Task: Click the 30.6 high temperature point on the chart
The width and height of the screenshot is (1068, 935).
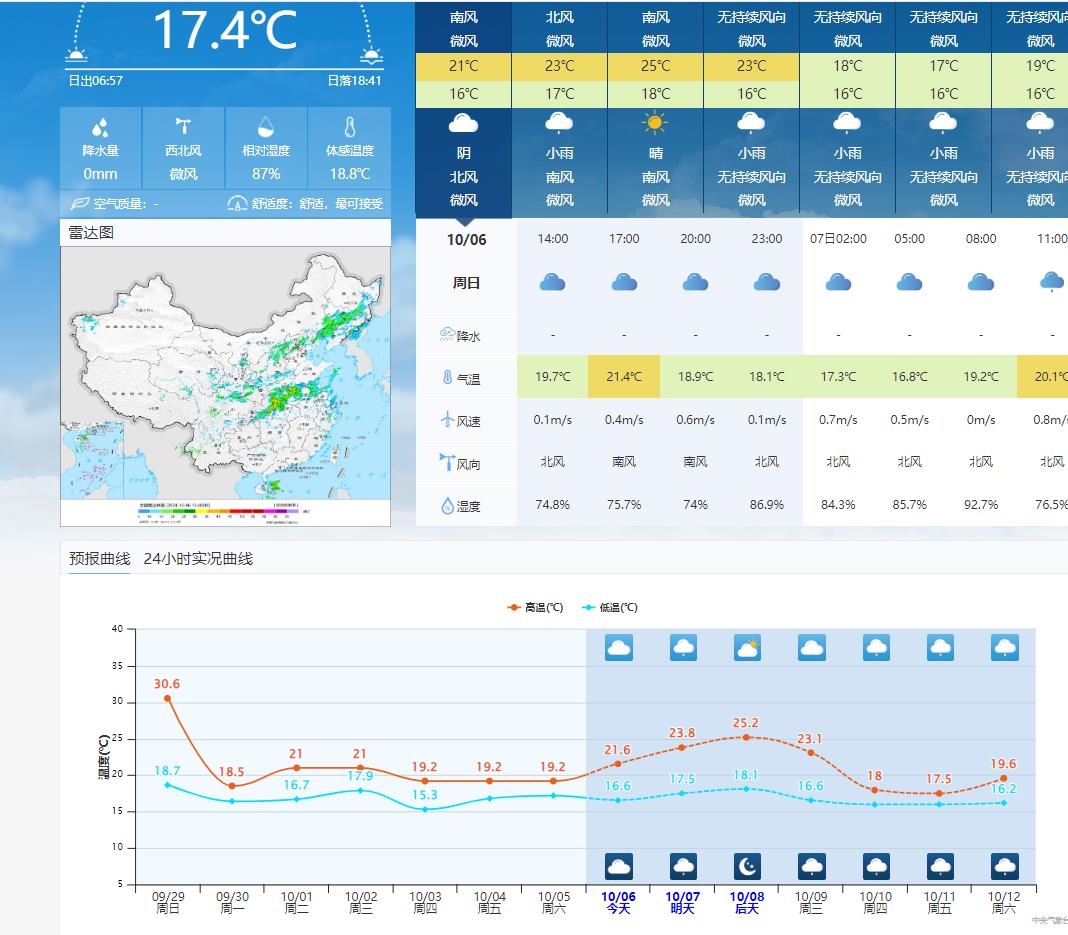Action: pyautogui.click(x=168, y=698)
